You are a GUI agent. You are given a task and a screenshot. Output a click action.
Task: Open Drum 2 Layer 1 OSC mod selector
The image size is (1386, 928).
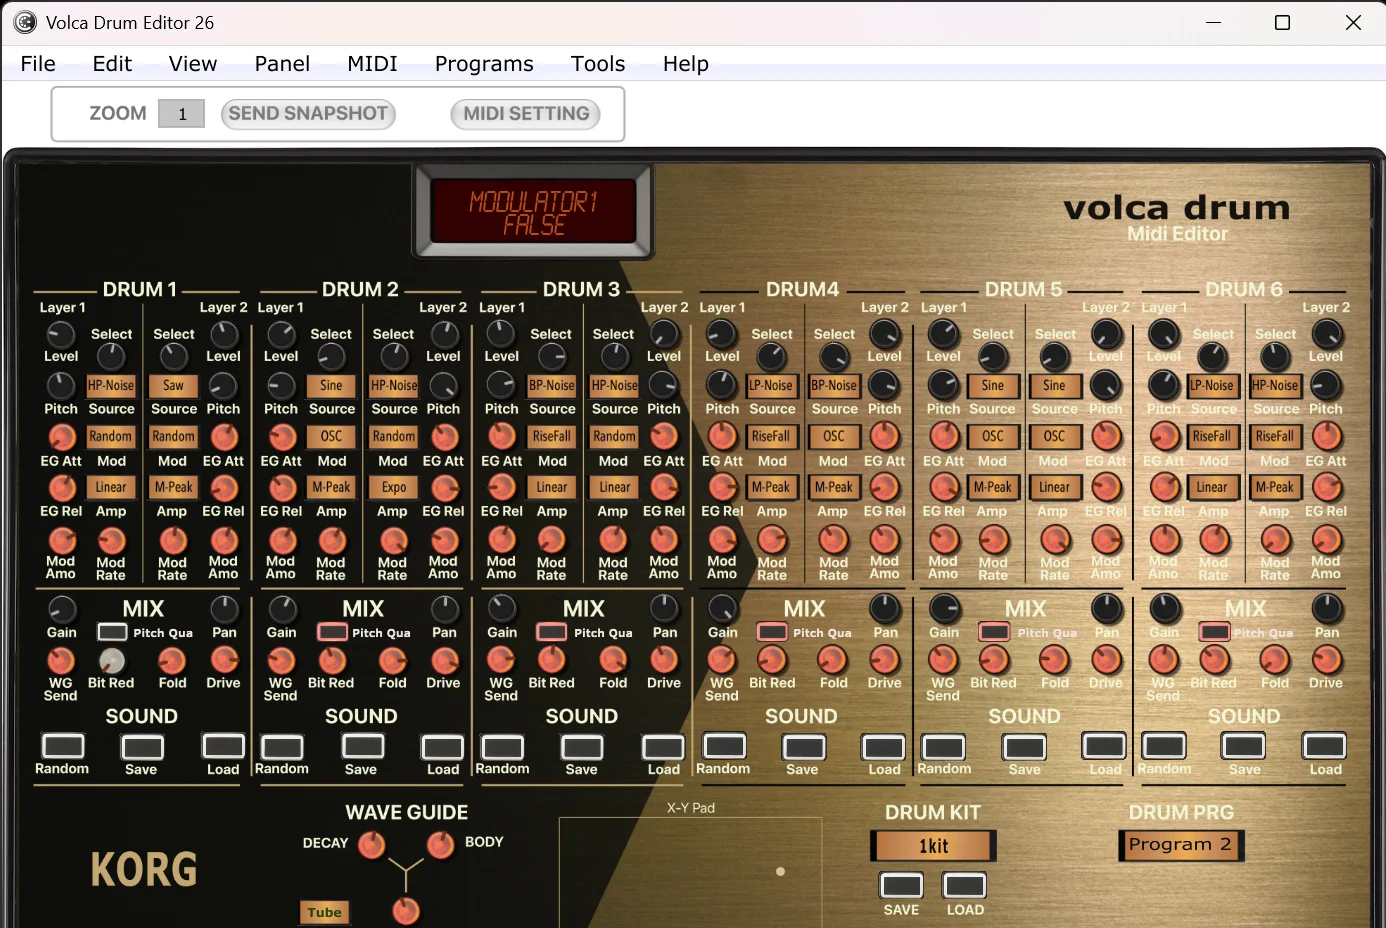click(x=331, y=437)
